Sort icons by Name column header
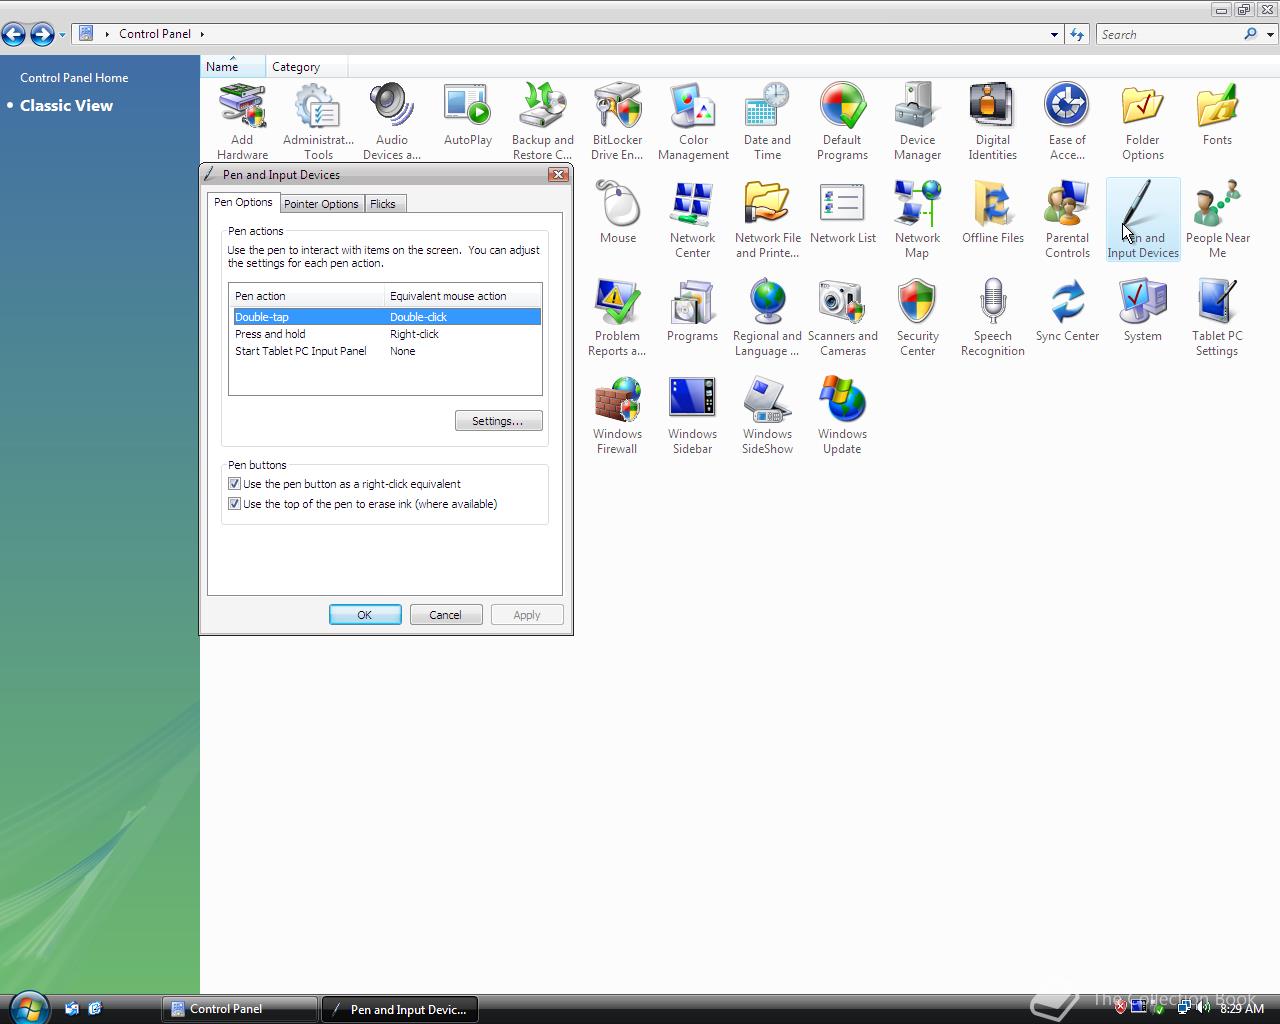 click(x=234, y=67)
